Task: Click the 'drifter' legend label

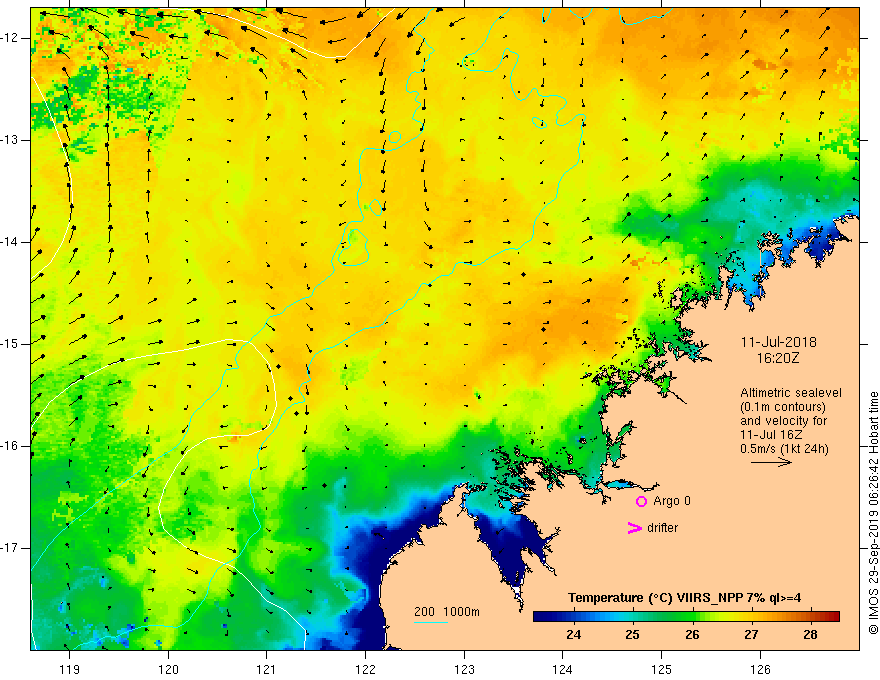Action: 662,528
